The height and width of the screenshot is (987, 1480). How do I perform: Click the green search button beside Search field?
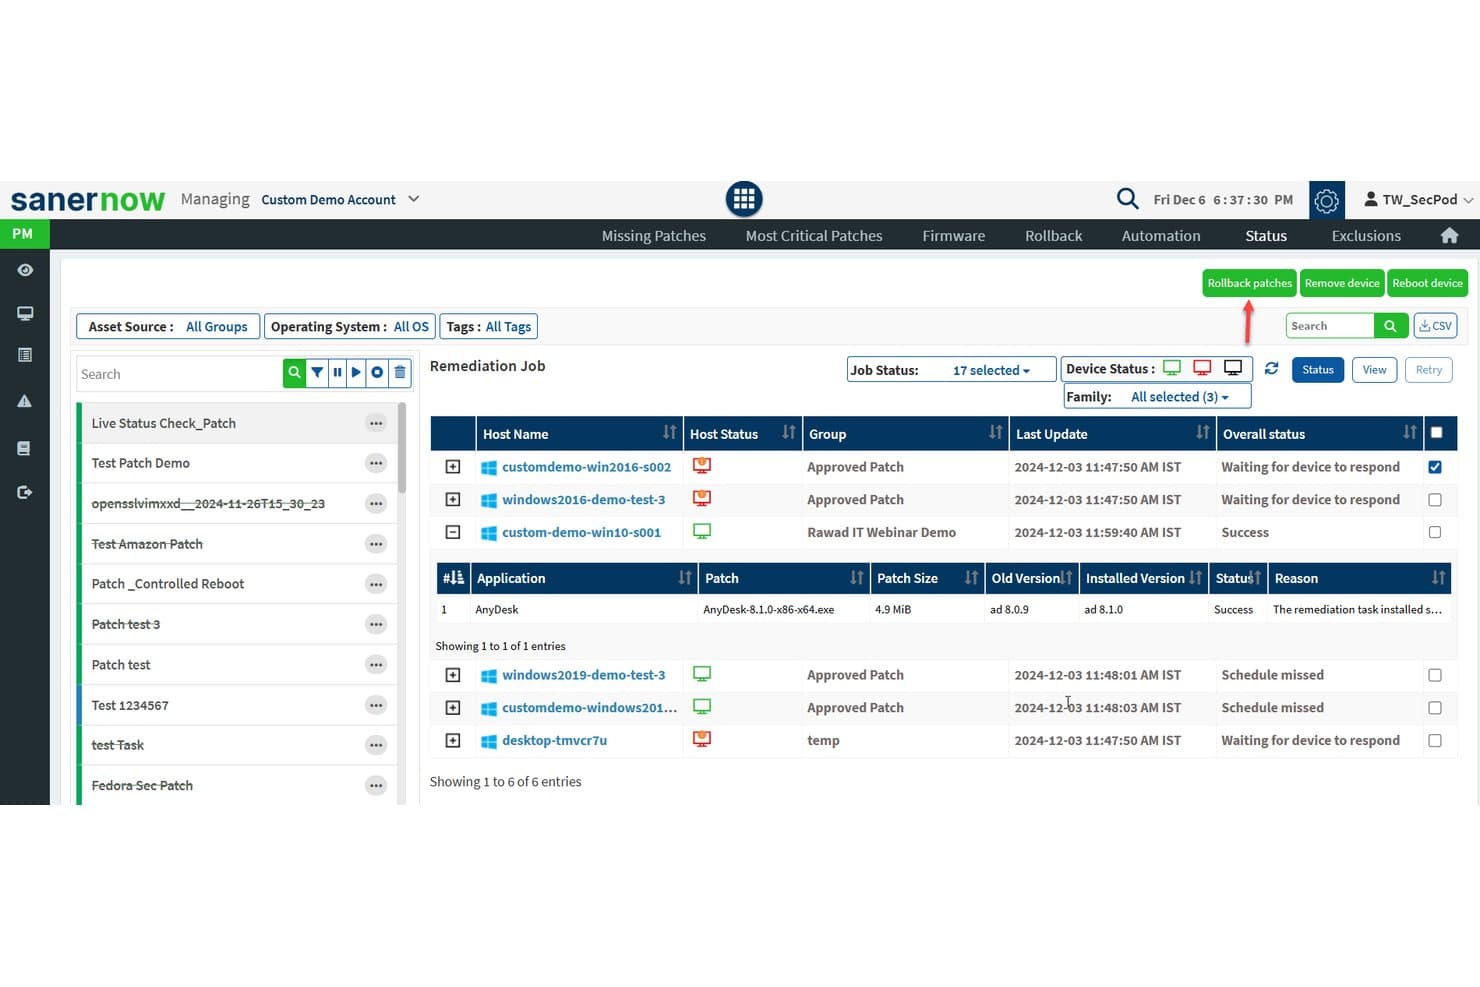tap(1390, 326)
